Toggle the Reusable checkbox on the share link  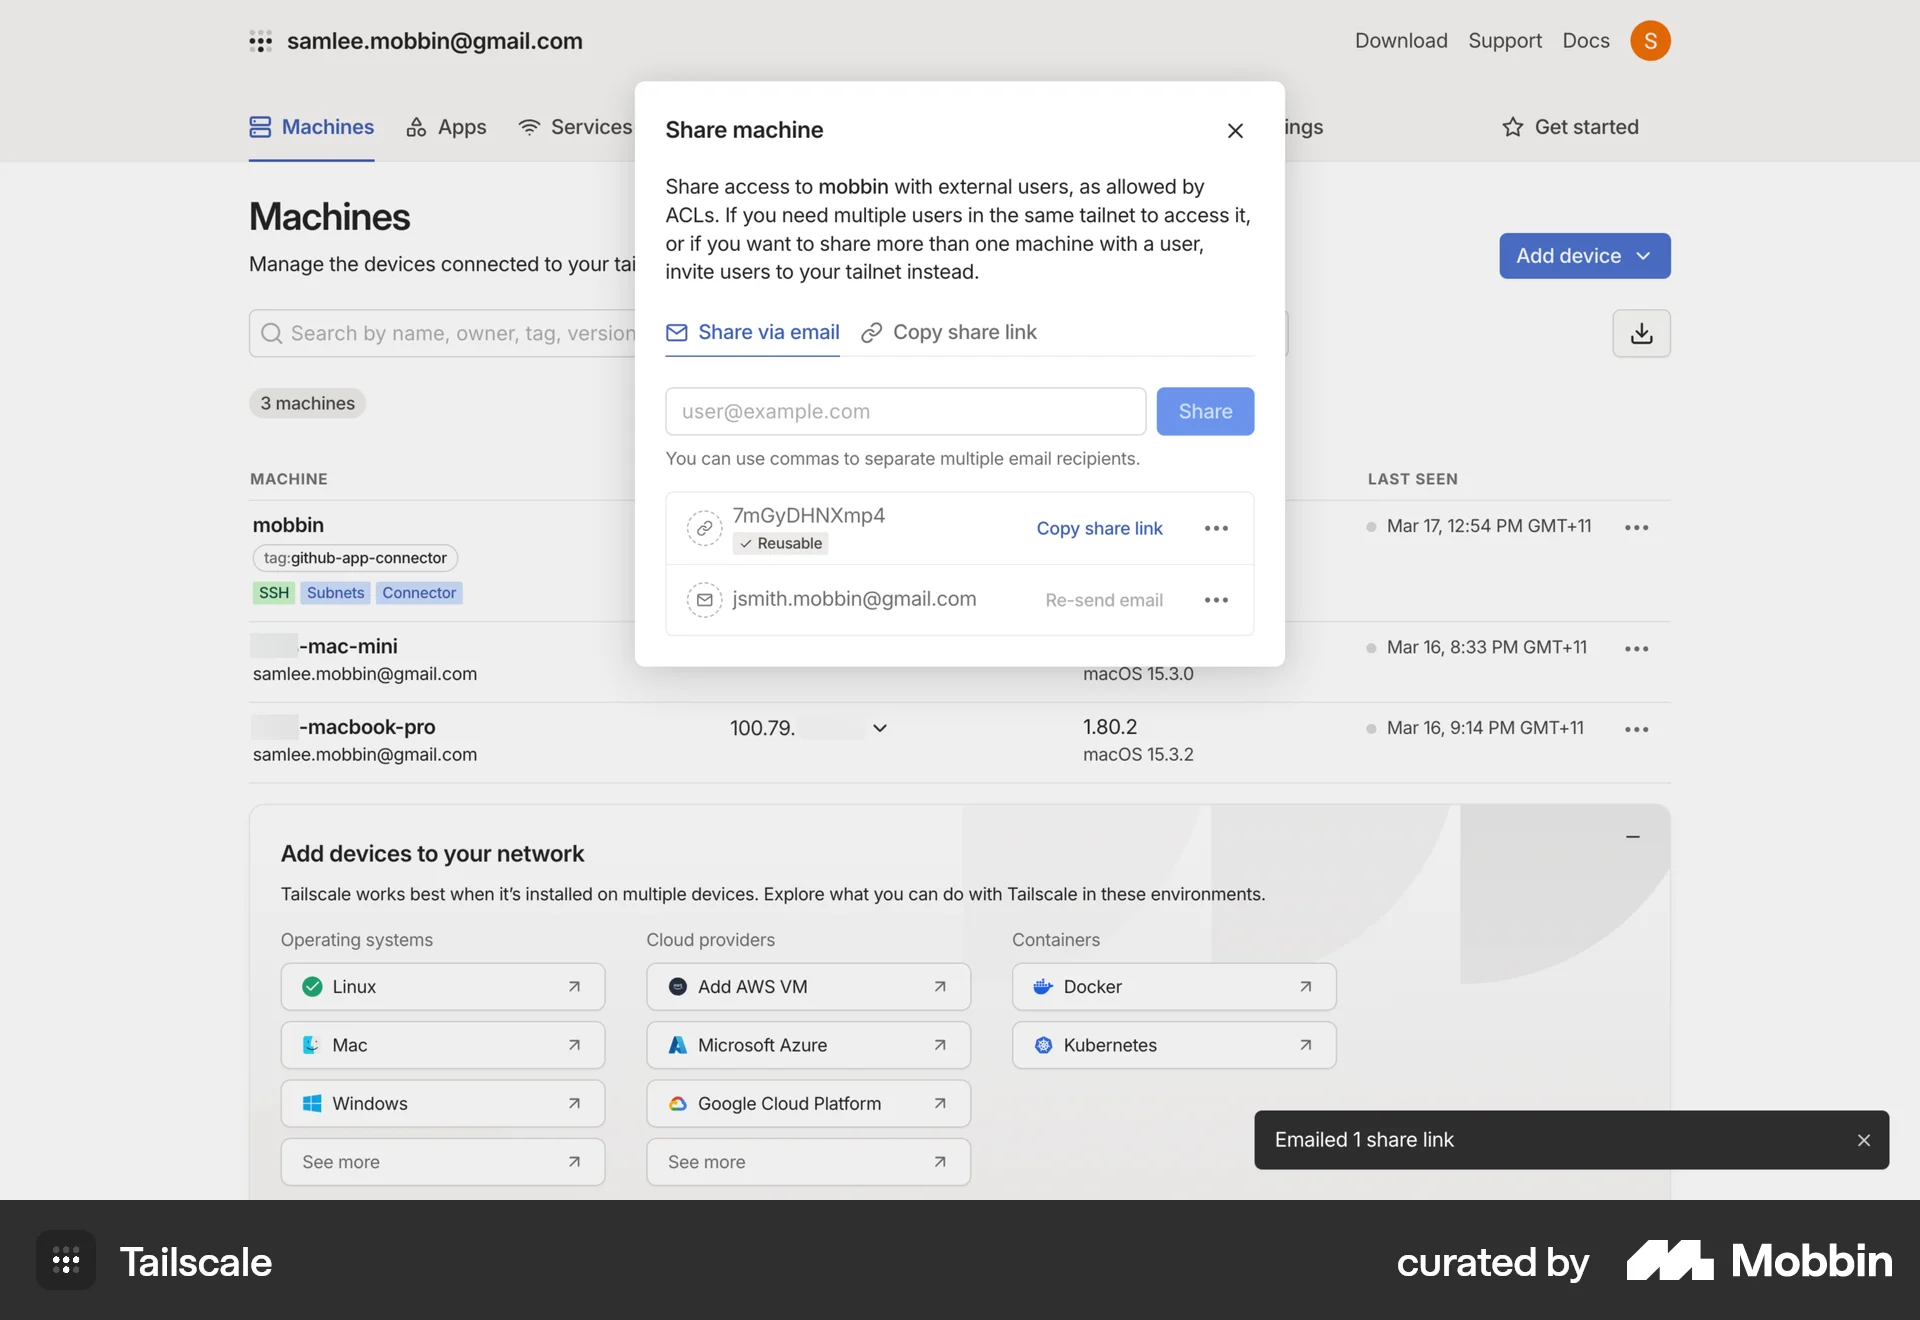744,544
